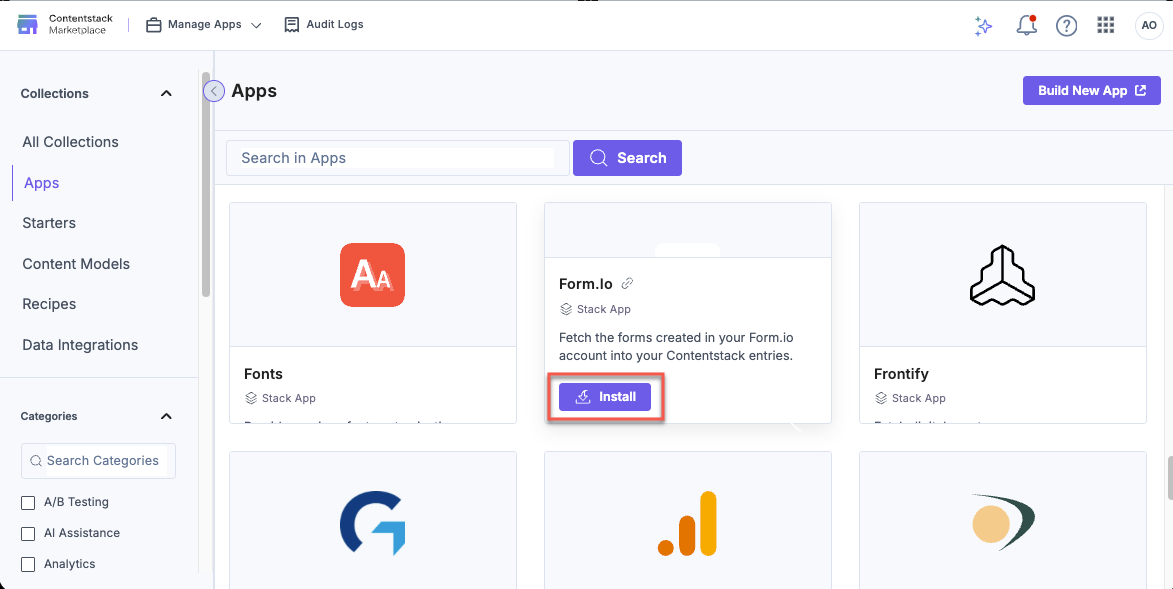Open the Form.io app title

tap(586, 284)
